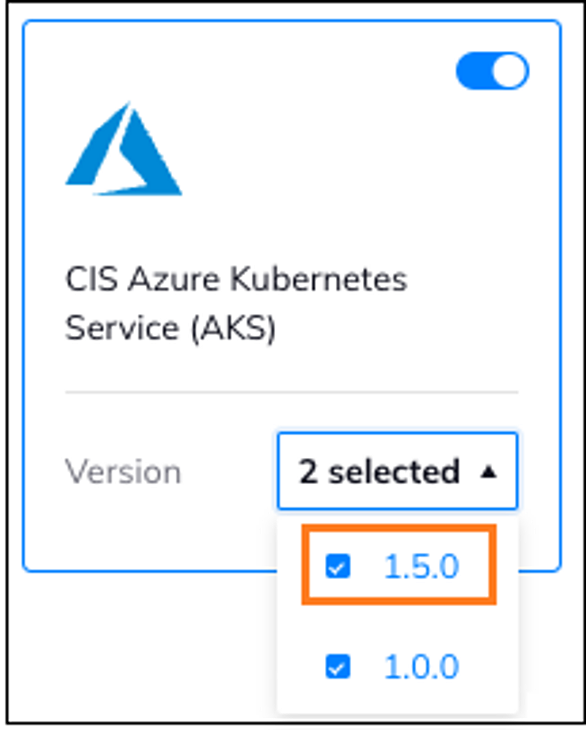Disable the CIS Azure Kubernetes Service toggle
Viewport: 586px width, 730px height.
point(492,71)
